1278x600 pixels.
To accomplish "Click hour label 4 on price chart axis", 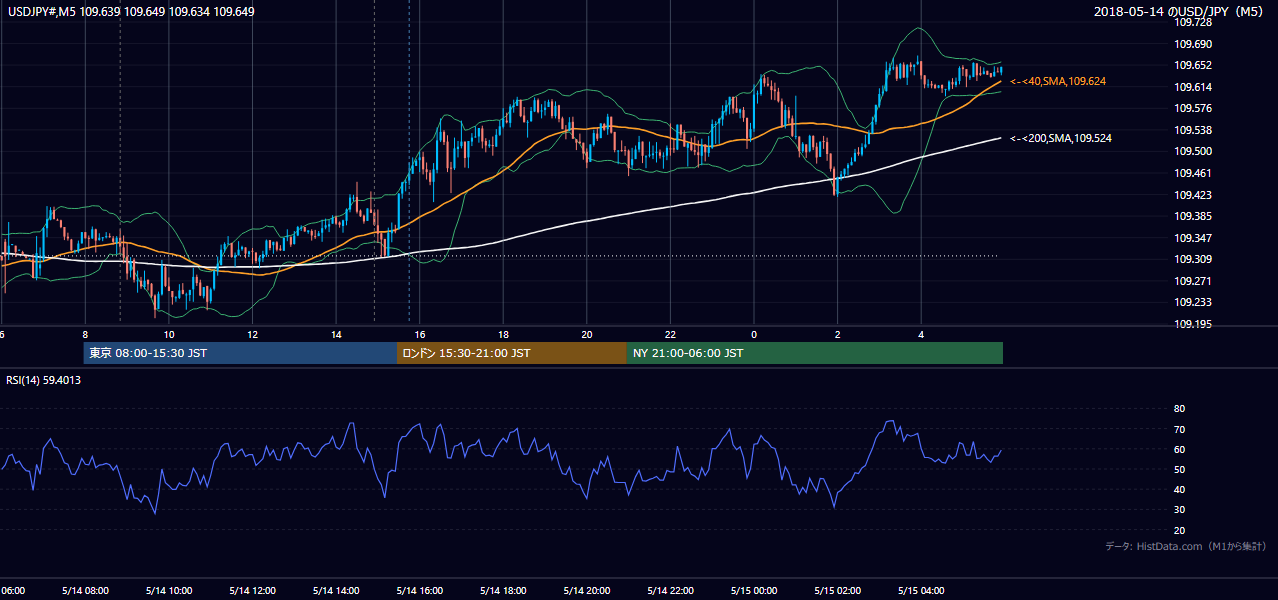I will (x=921, y=334).
